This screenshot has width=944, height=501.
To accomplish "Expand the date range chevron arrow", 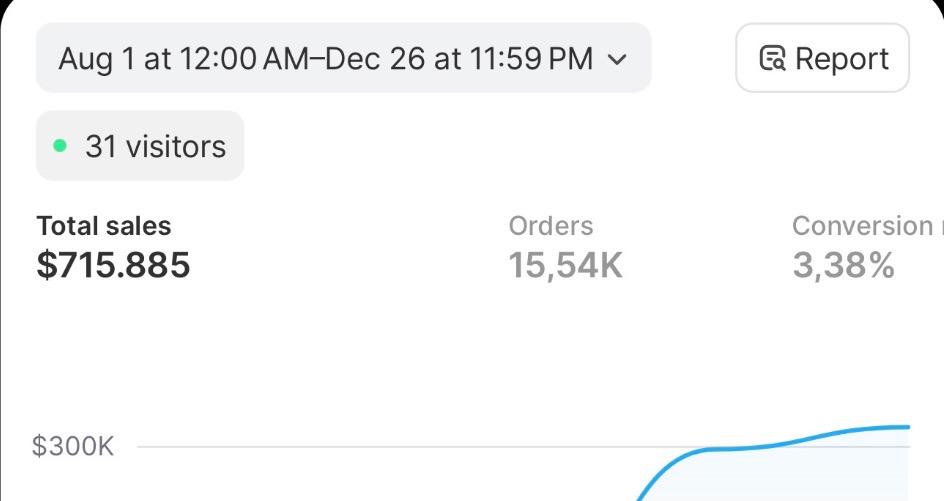I will point(617,60).
